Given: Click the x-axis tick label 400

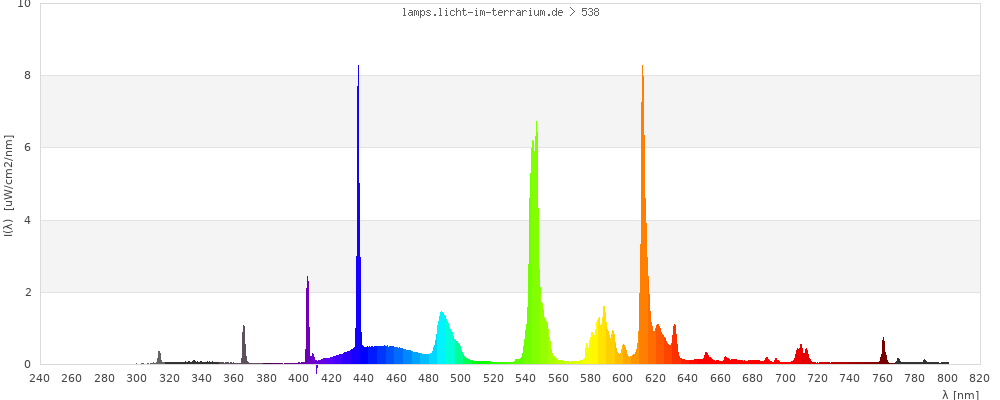Looking at the screenshot, I should pyautogui.click(x=299, y=378).
